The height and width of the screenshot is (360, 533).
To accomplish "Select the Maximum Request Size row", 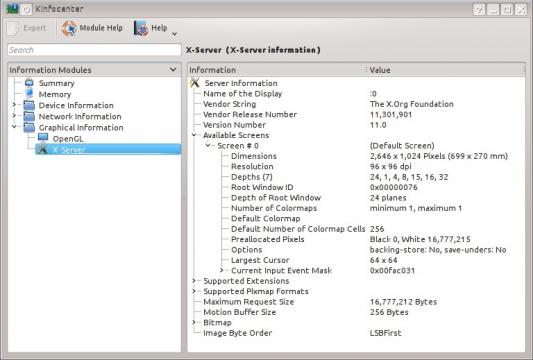I will [248, 302].
